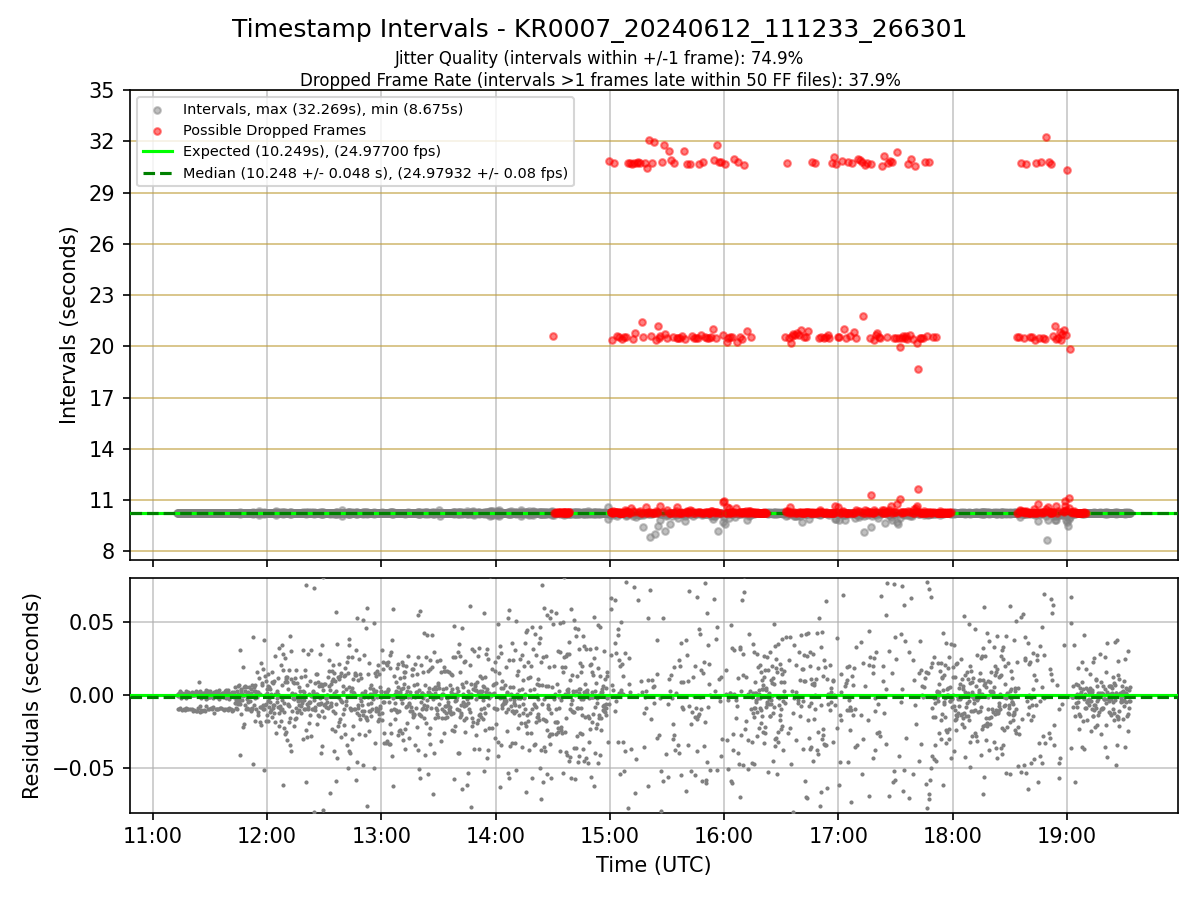Click the 0.00 tick label on the residuals axis
The height and width of the screenshot is (900, 1200).
click(x=94, y=695)
